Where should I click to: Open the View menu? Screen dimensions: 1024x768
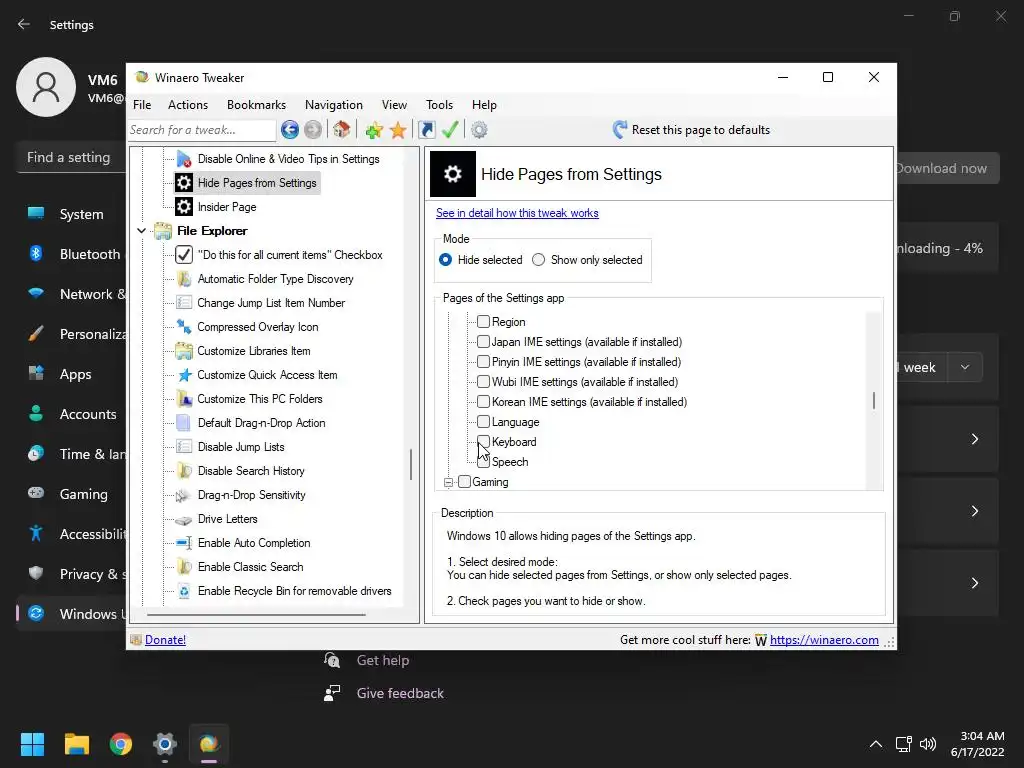[x=394, y=104]
